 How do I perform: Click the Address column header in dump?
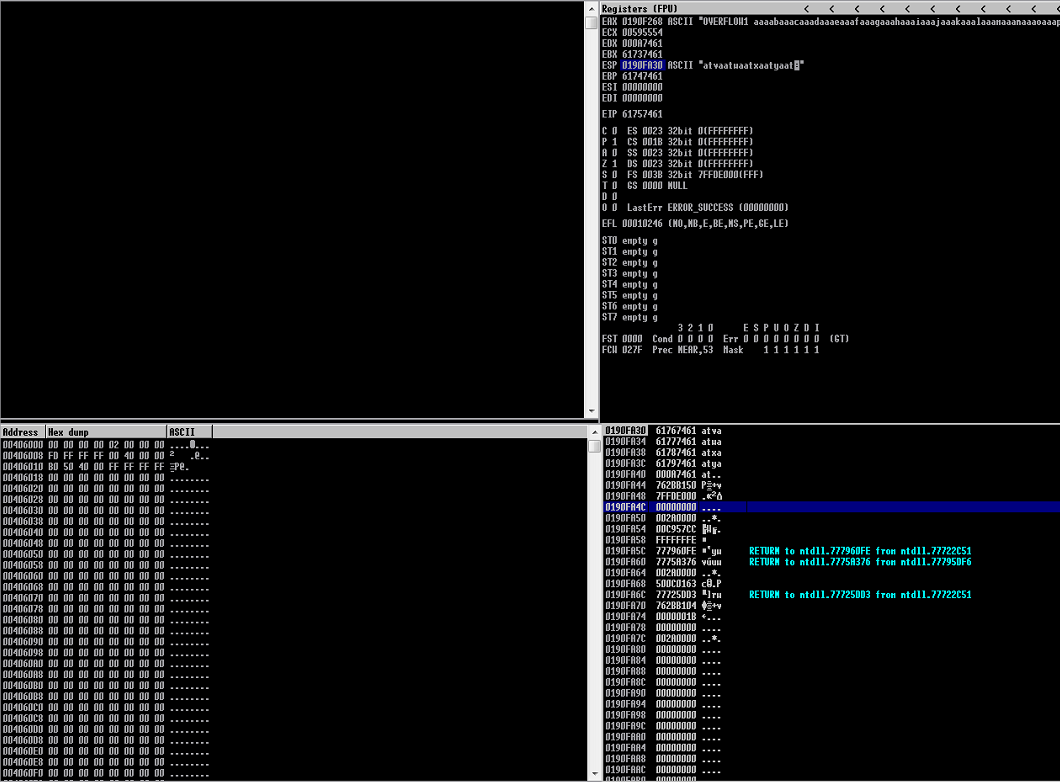23,432
